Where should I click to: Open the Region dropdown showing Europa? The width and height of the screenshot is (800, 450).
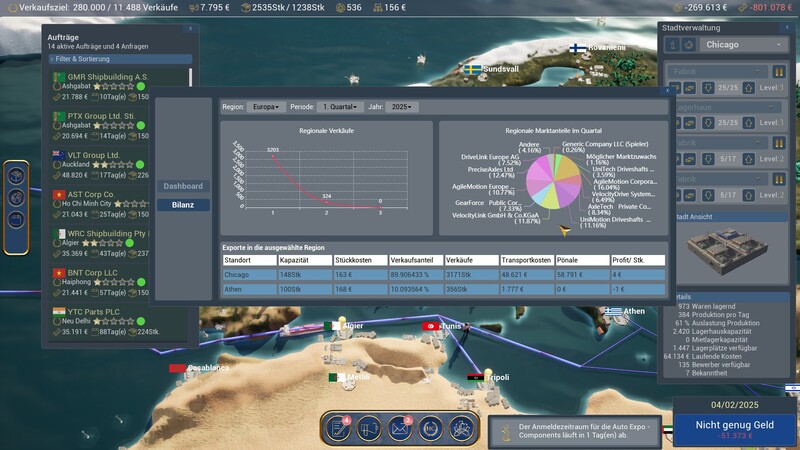point(265,106)
